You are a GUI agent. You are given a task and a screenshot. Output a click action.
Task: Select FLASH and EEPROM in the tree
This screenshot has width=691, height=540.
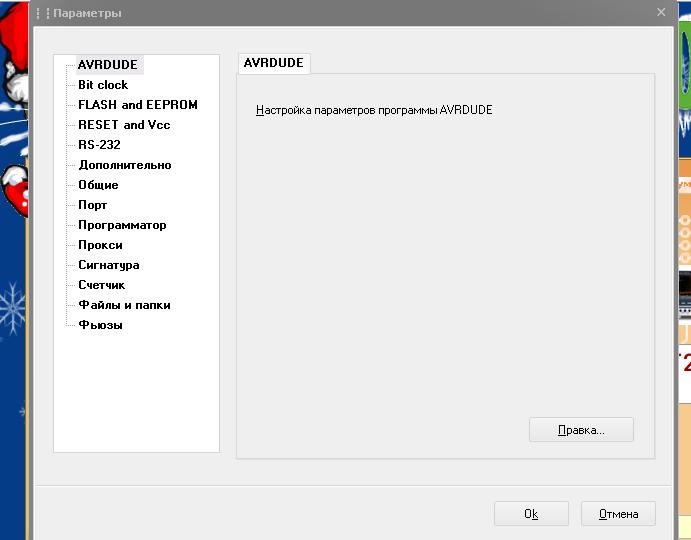[138, 105]
